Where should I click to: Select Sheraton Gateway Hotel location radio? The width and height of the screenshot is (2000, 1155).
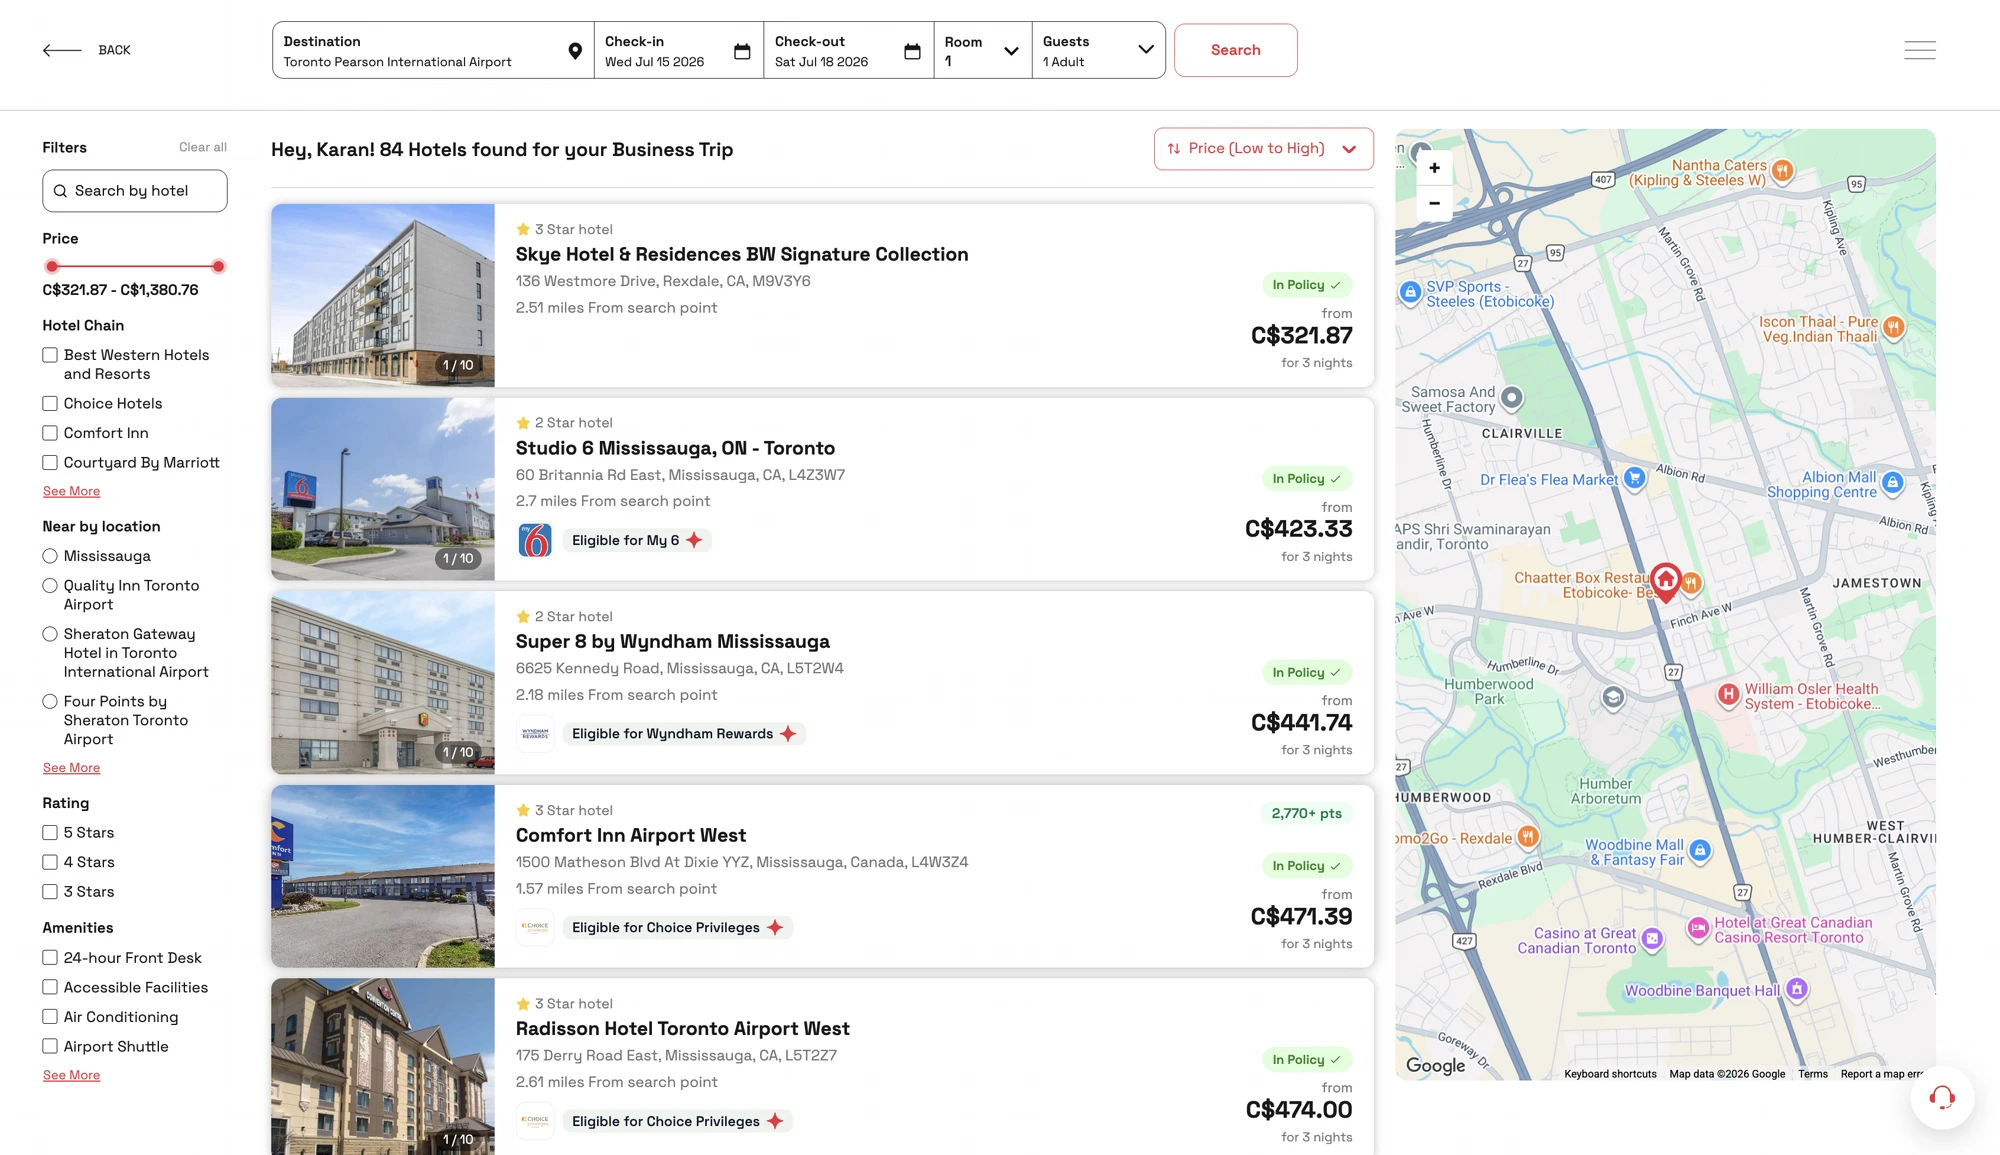[x=50, y=634]
